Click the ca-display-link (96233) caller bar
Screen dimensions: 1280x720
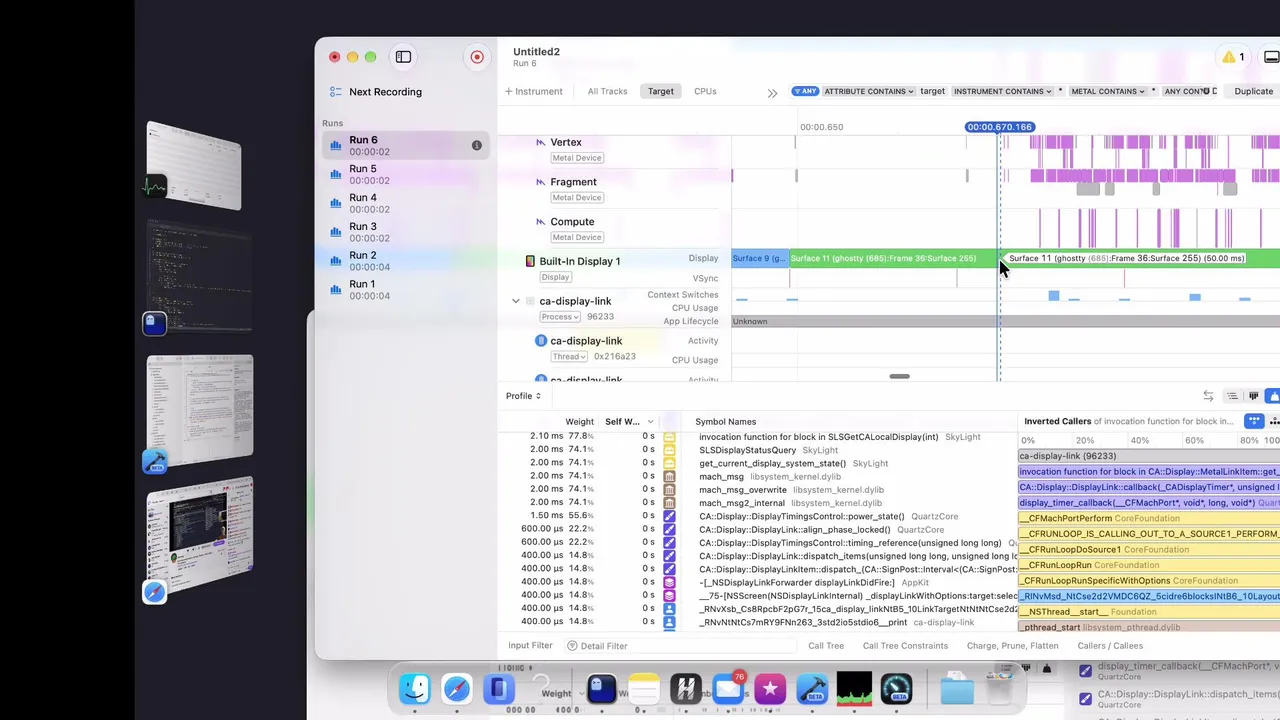point(1149,456)
